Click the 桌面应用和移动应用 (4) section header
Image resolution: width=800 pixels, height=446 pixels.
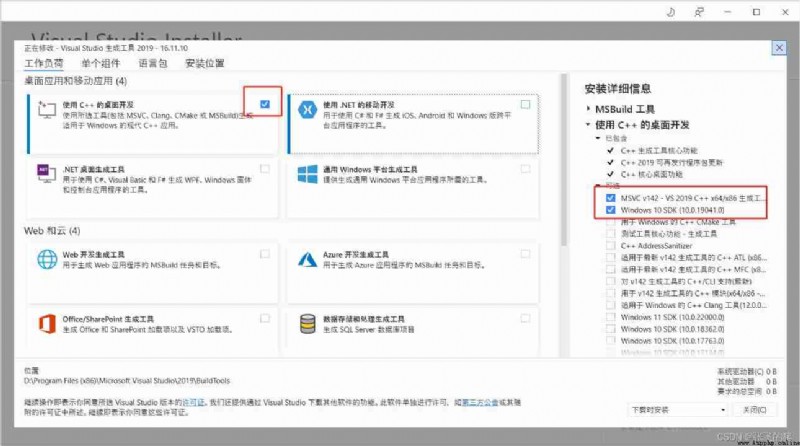pos(76,81)
